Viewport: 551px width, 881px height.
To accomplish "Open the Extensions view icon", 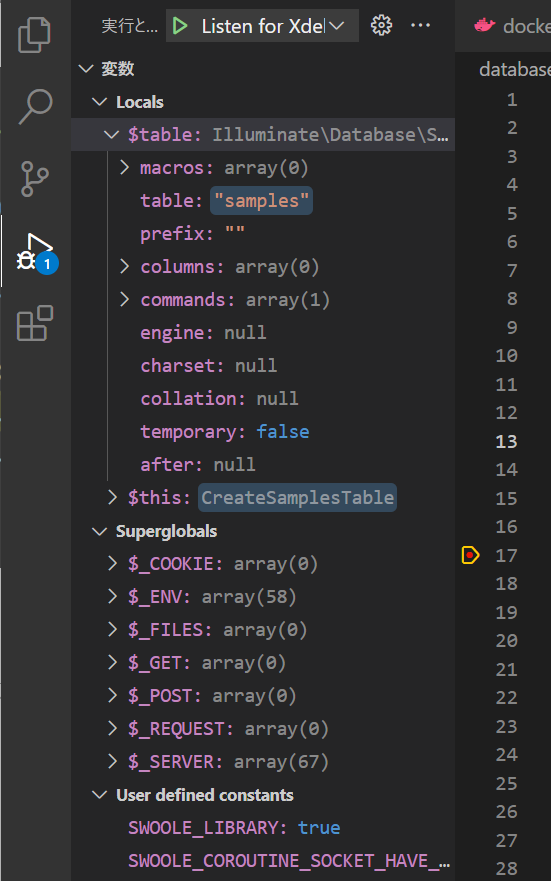I will pos(35,323).
